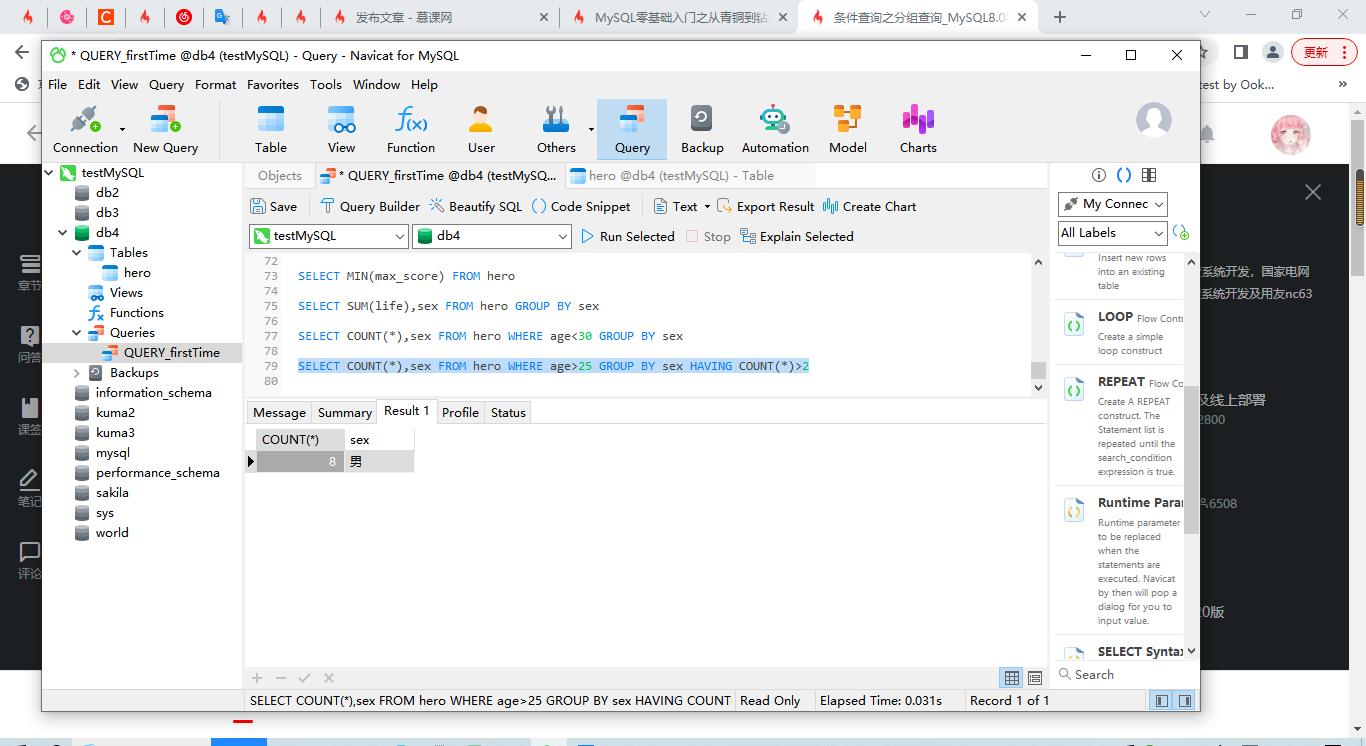
Task: Open the LOOP snippet icon
Action: (1074, 325)
